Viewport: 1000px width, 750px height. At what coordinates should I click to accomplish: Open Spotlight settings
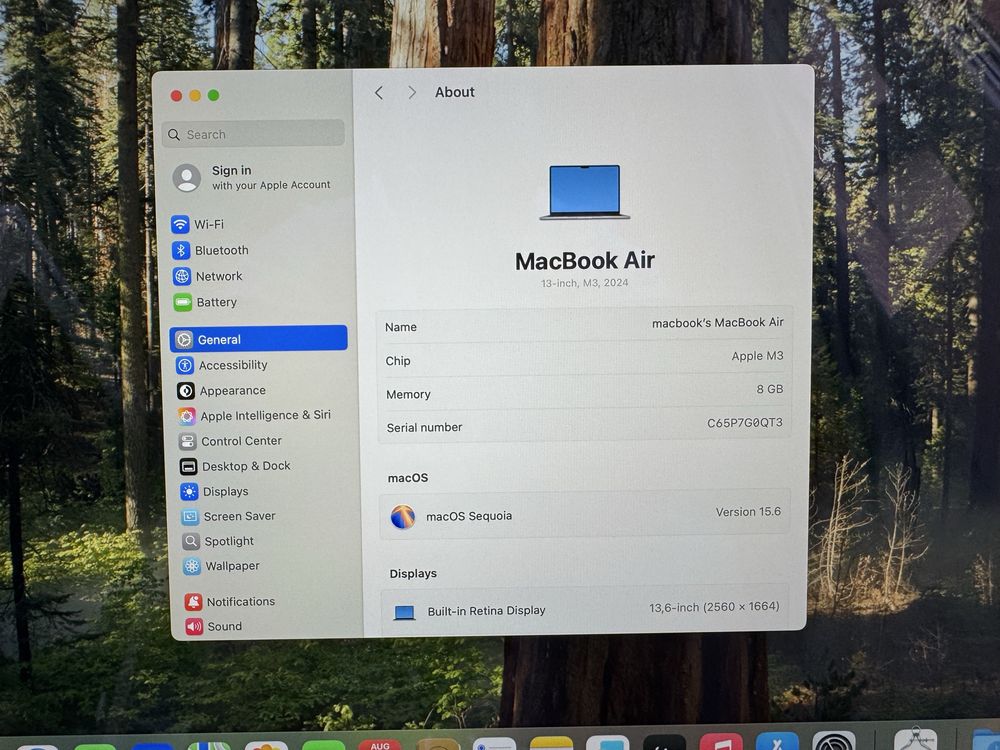click(218, 541)
